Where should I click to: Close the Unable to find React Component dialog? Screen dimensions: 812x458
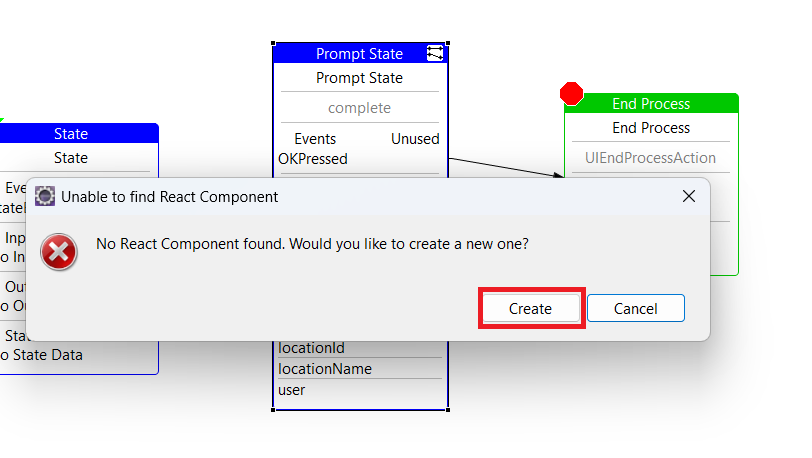(688, 196)
